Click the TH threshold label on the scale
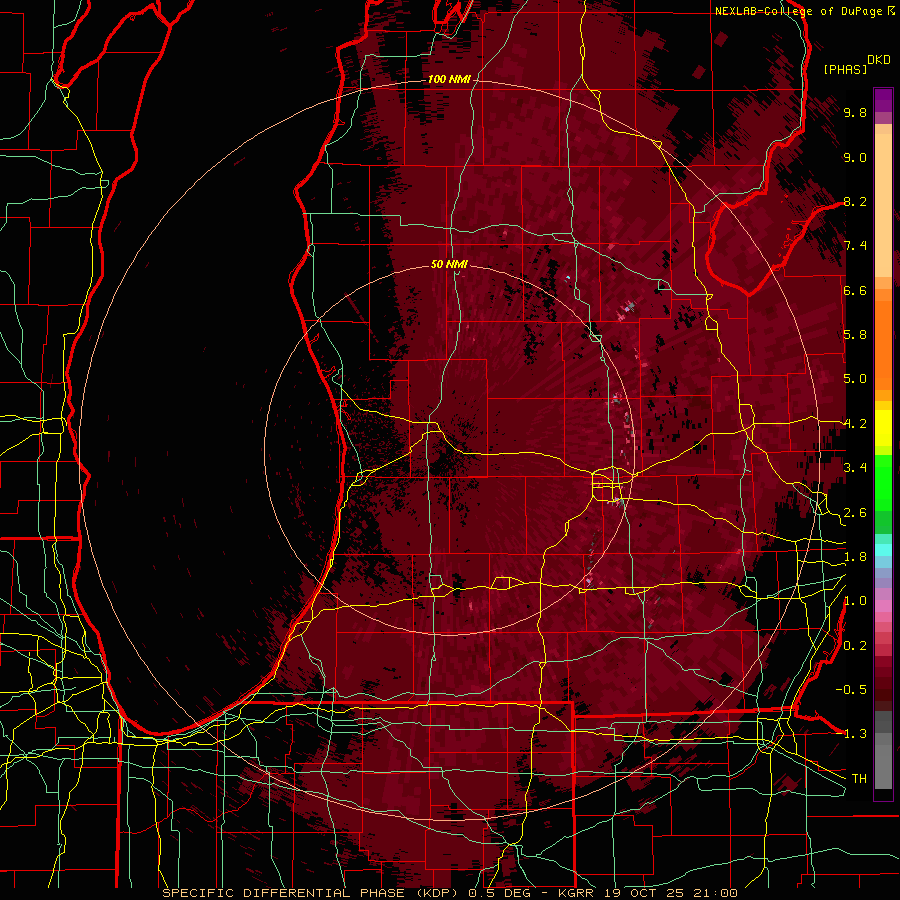 point(859,778)
